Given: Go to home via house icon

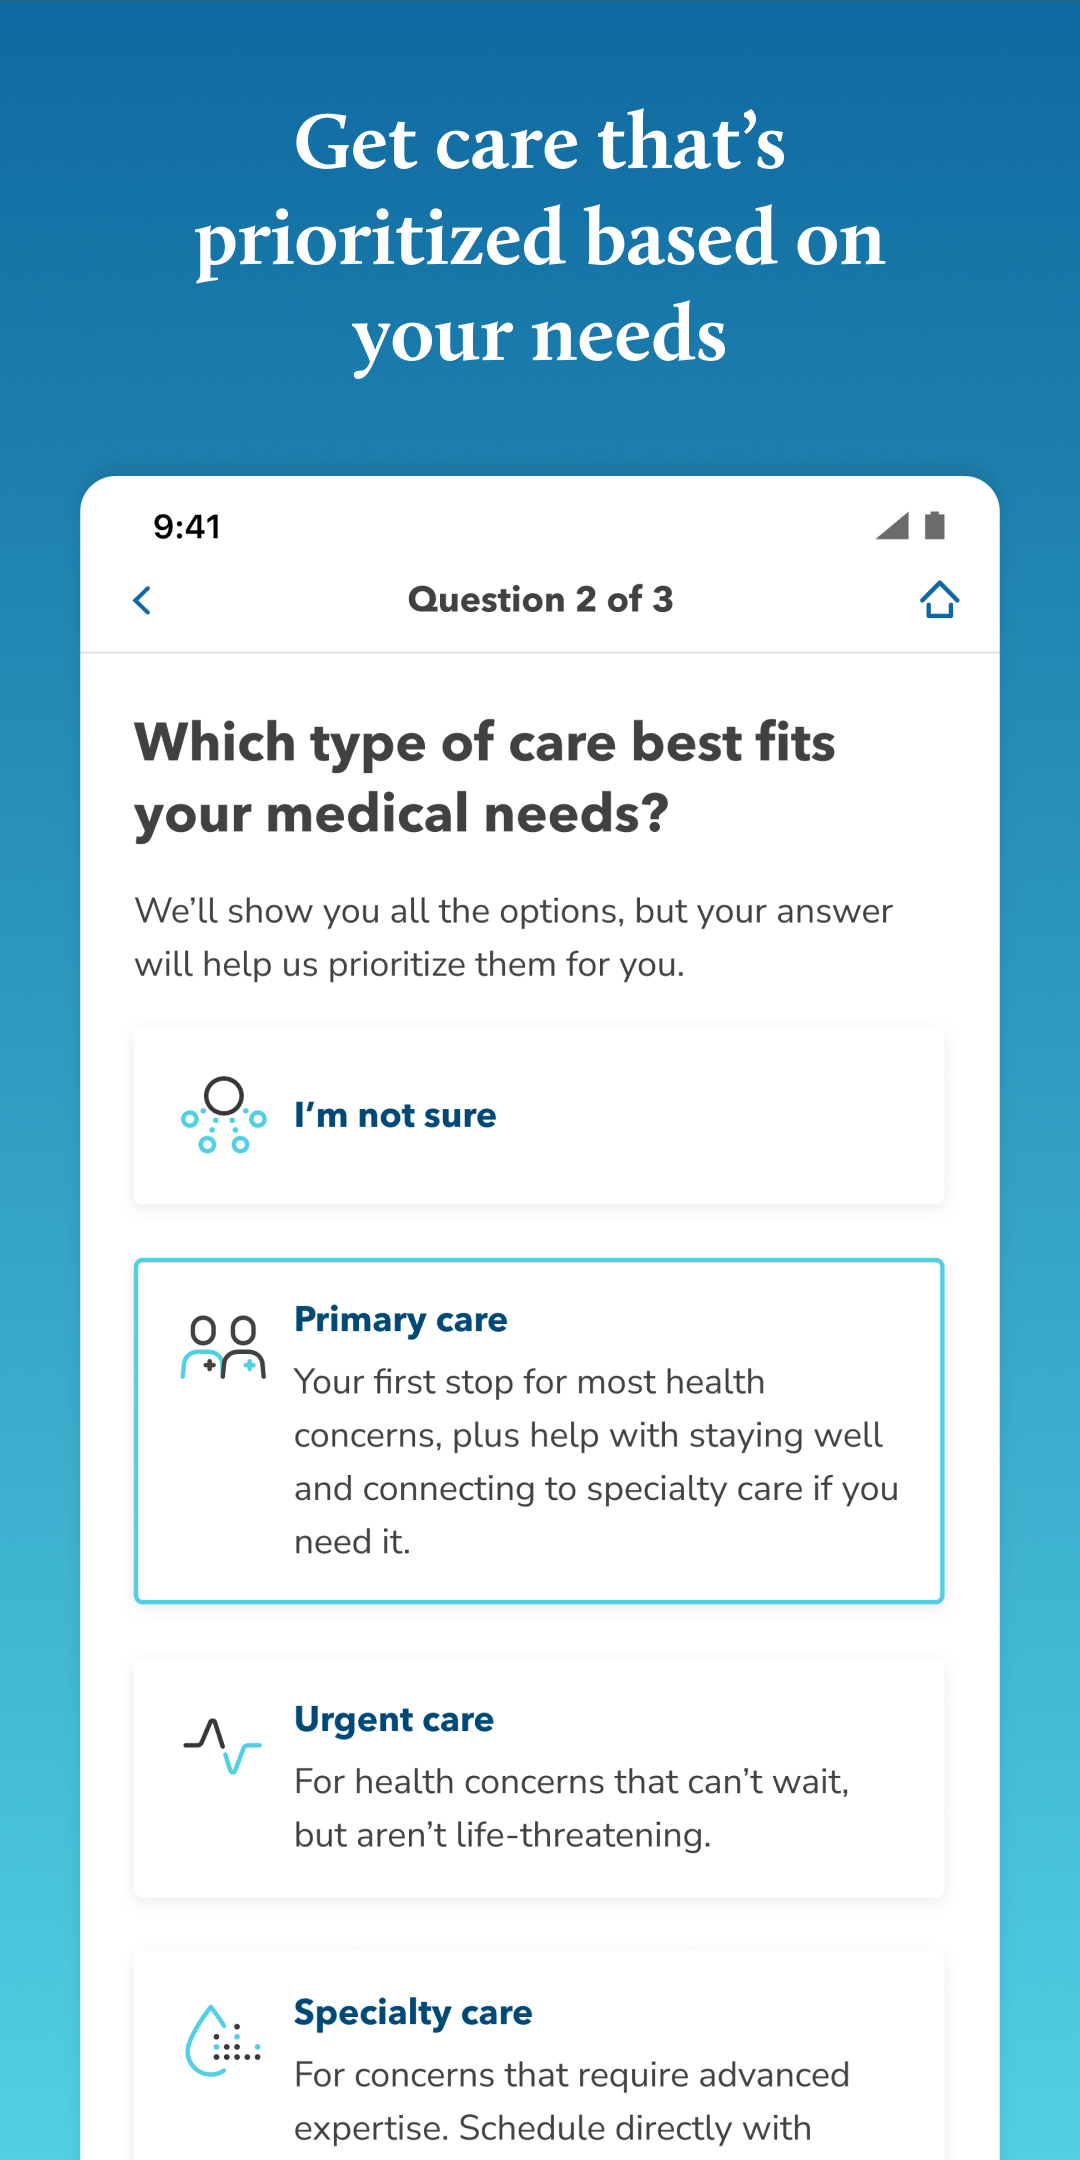Looking at the screenshot, I should [x=939, y=600].
